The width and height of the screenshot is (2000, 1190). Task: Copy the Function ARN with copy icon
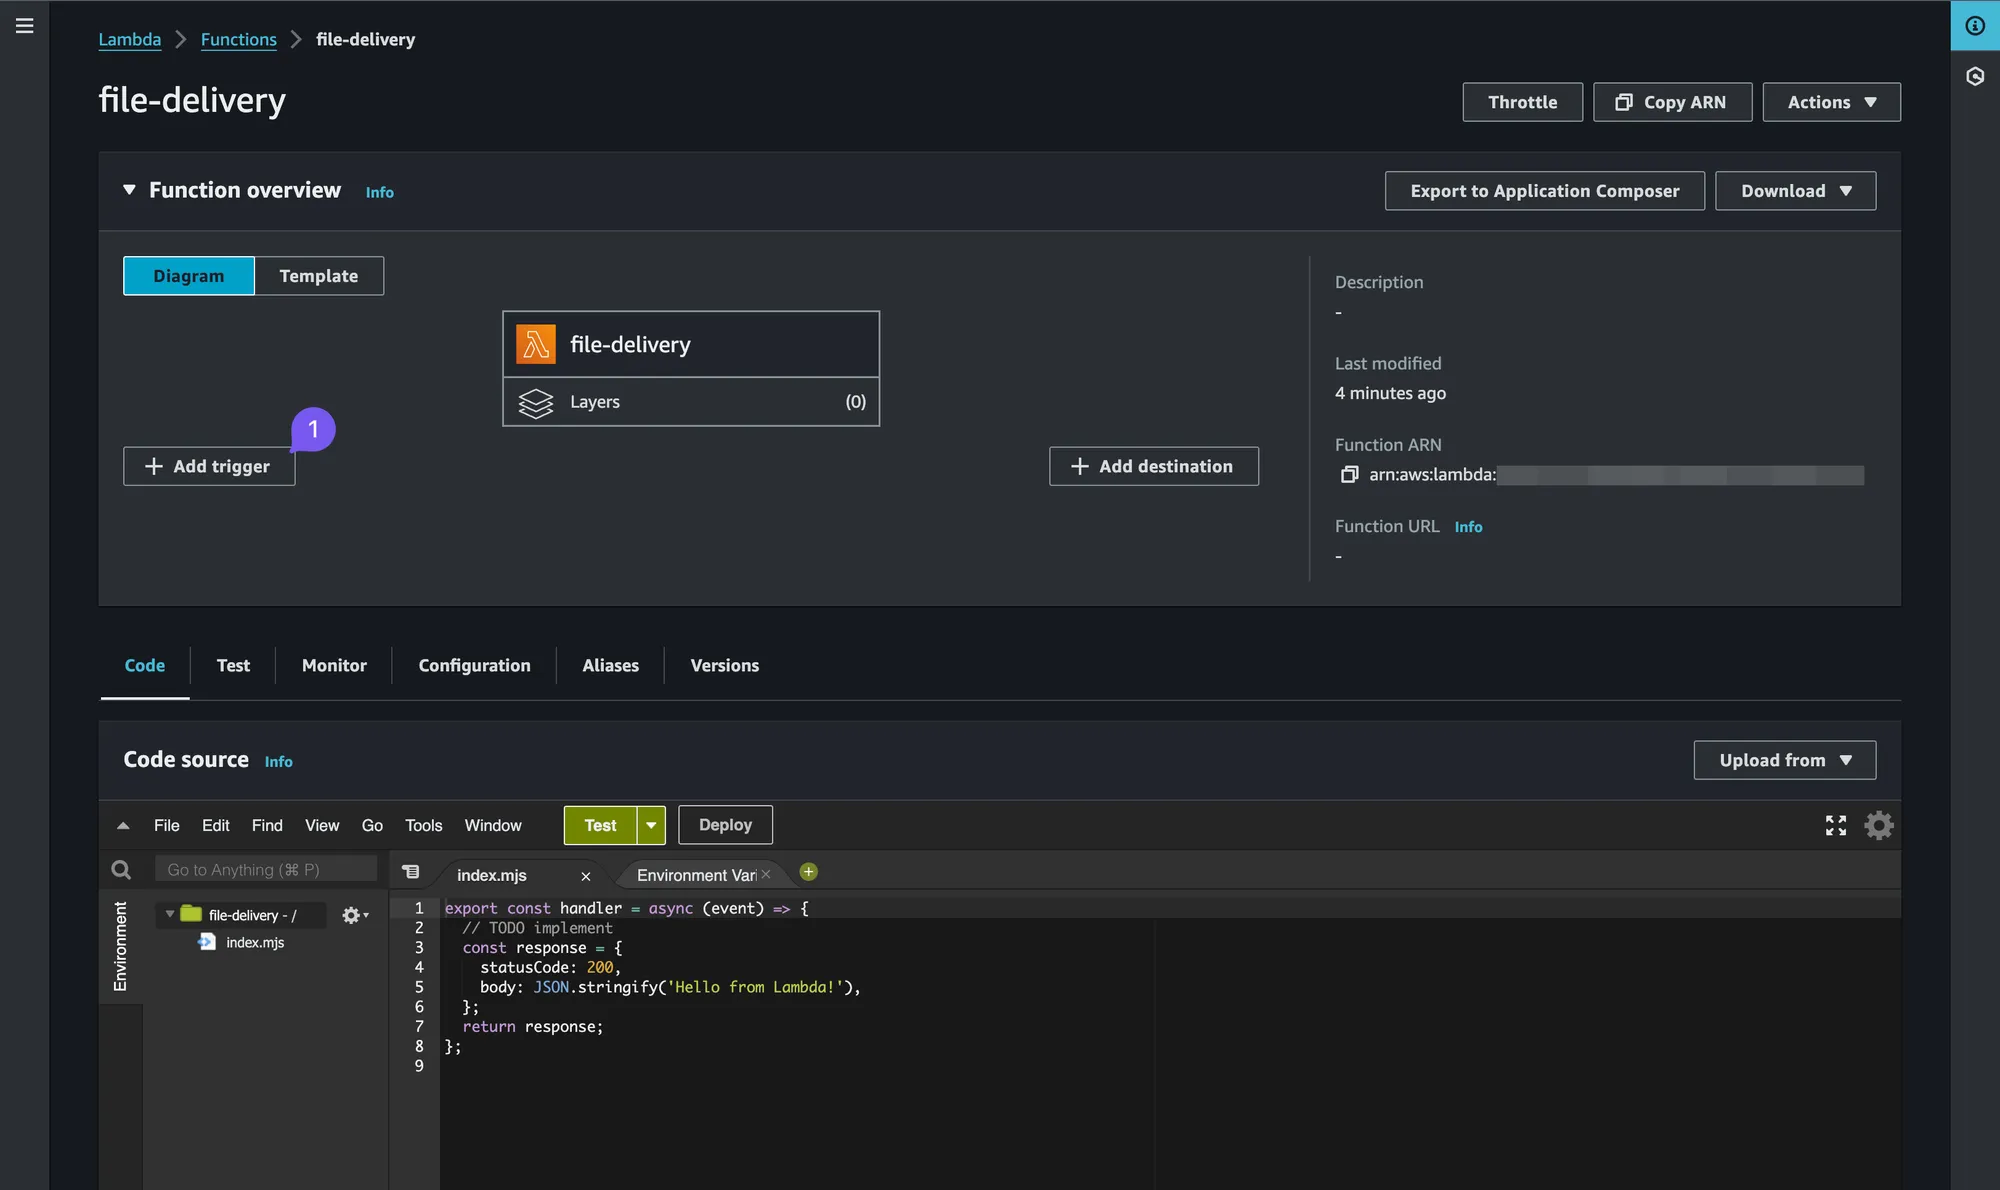pyautogui.click(x=1349, y=475)
